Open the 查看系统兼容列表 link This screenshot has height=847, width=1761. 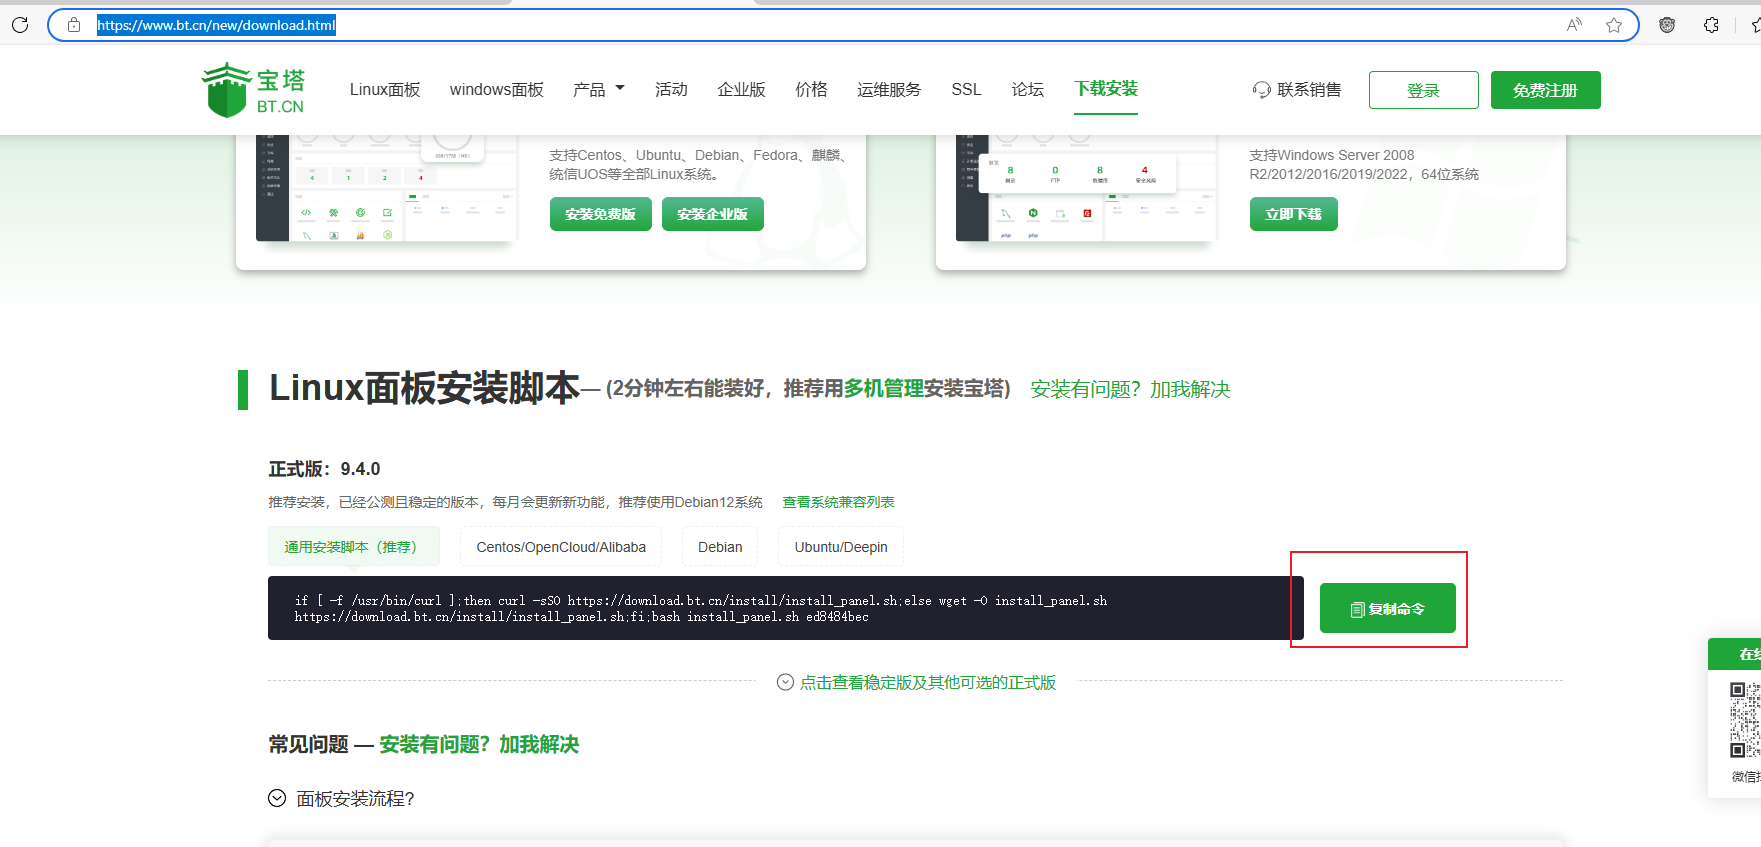coord(838,502)
